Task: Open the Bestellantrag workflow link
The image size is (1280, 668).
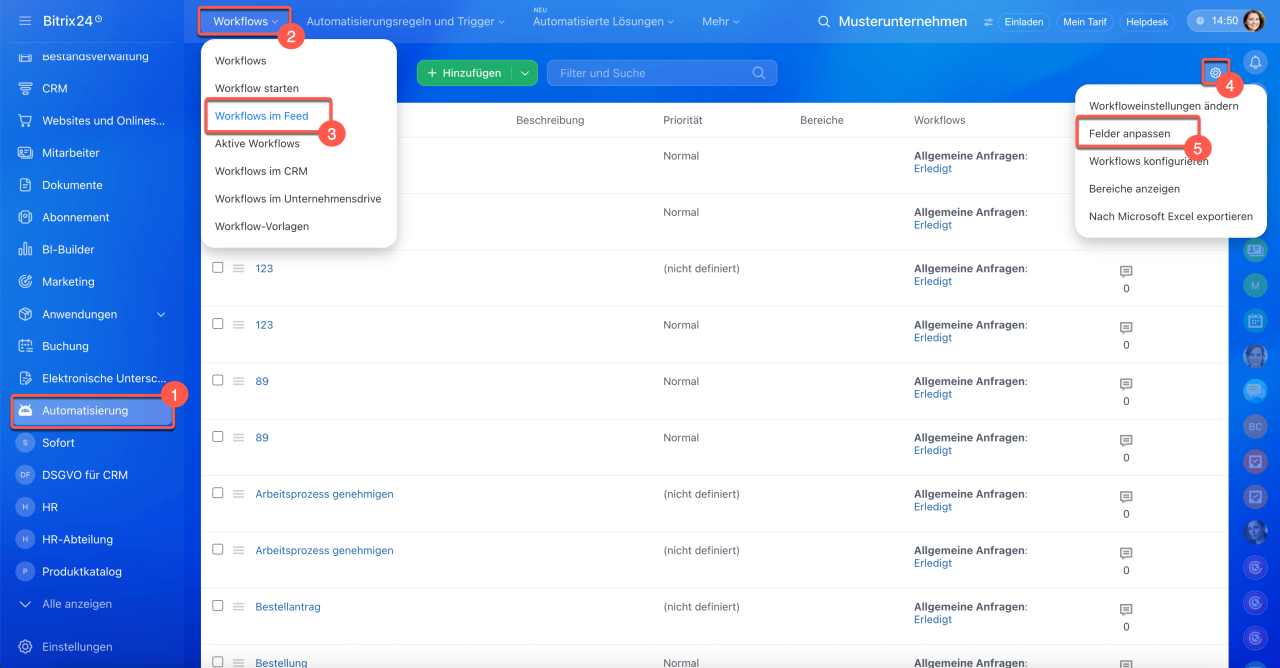Action: coord(288,607)
